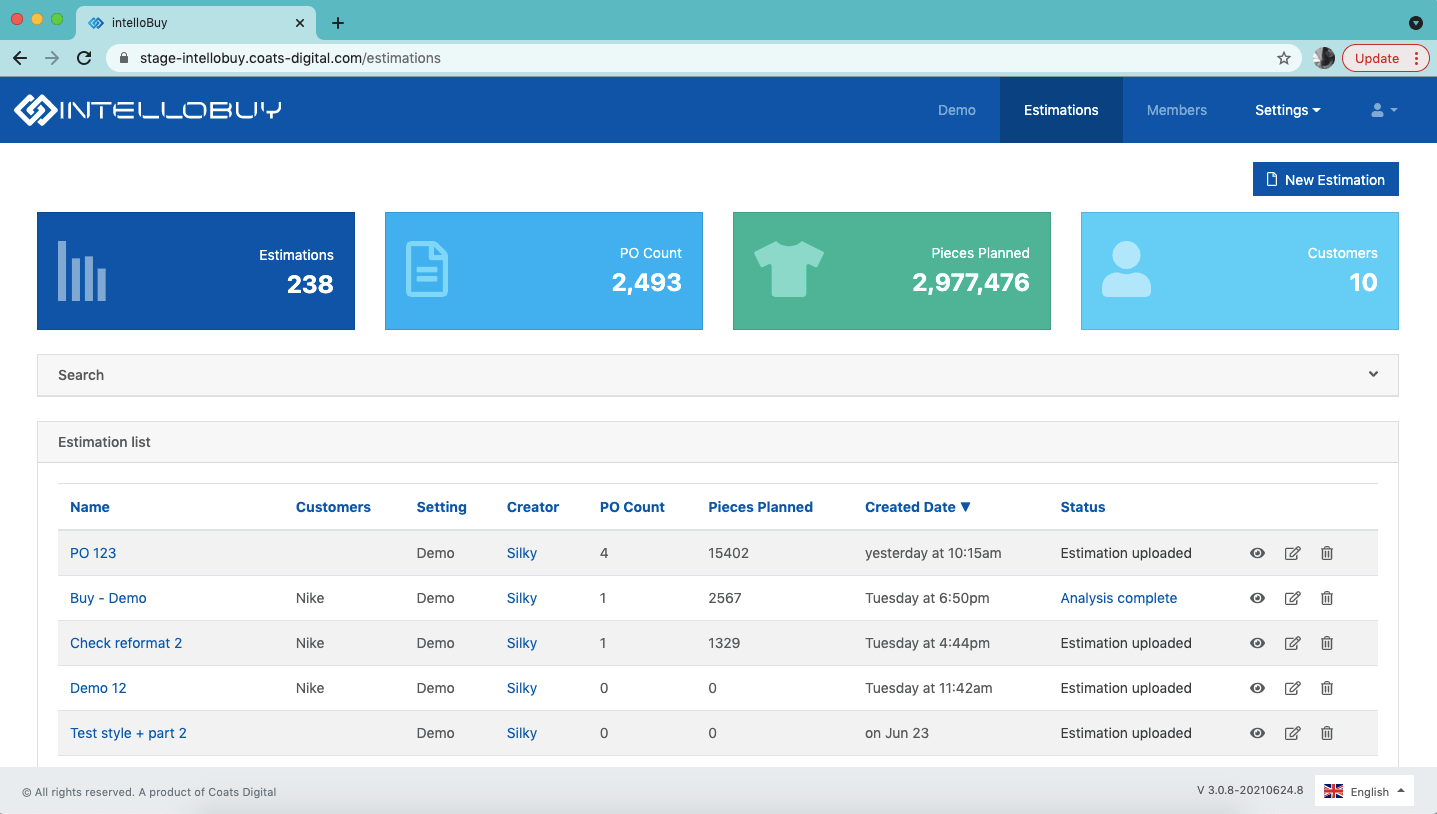The height and width of the screenshot is (814, 1437).
Task: Open the English language selector
Action: [x=1363, y=791]
